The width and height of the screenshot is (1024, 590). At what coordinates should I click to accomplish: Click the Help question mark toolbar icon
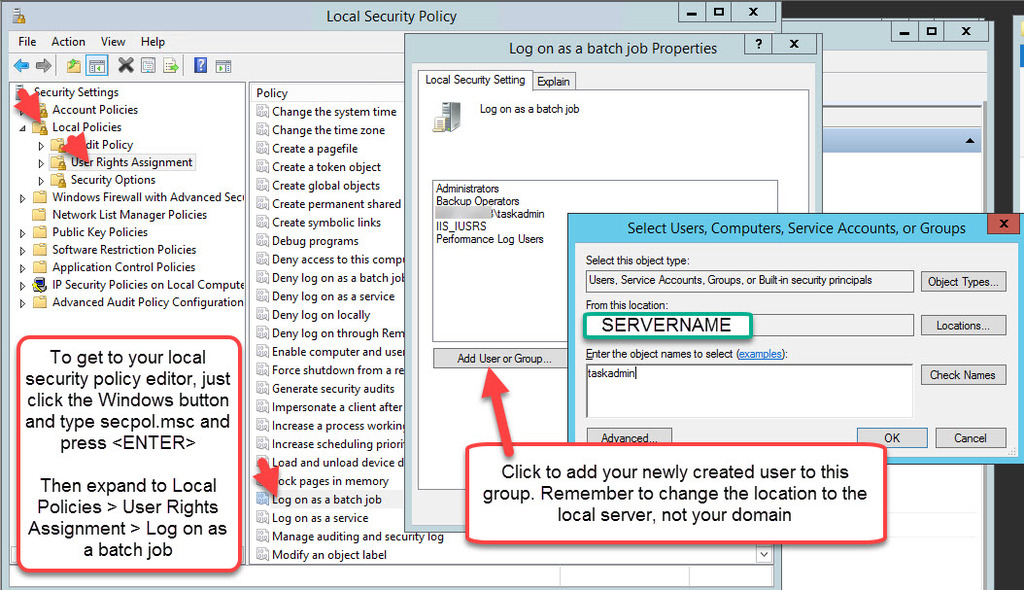click(199, 65)
